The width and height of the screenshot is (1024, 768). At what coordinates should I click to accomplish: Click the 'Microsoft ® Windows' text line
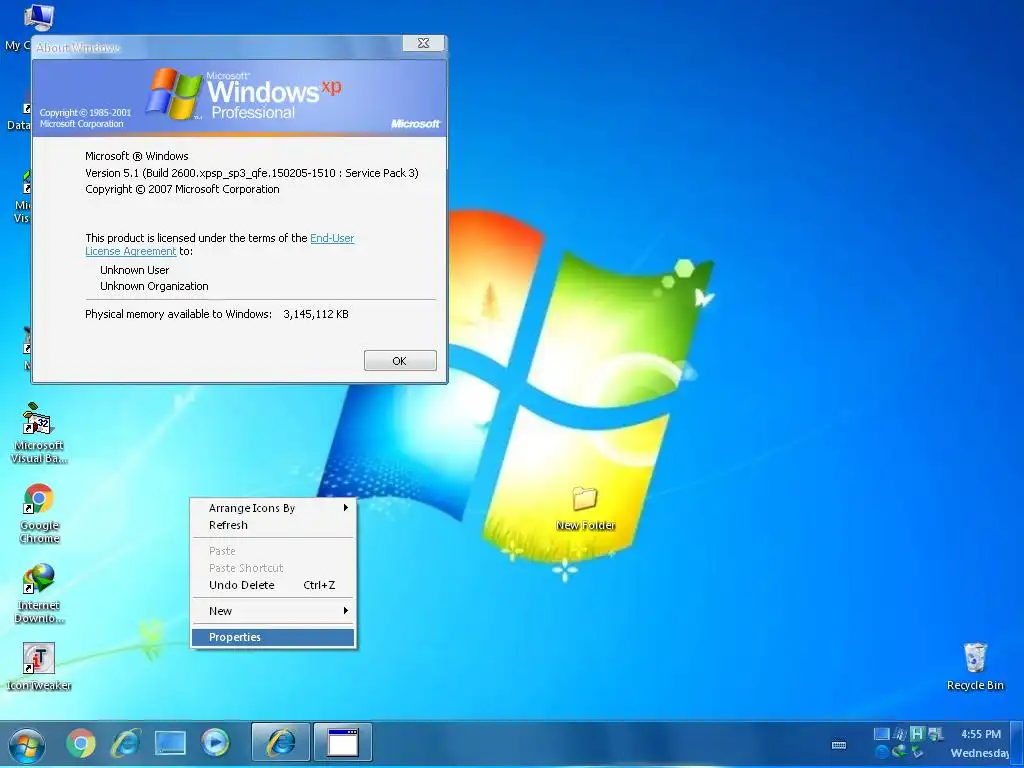pos(136,156)
